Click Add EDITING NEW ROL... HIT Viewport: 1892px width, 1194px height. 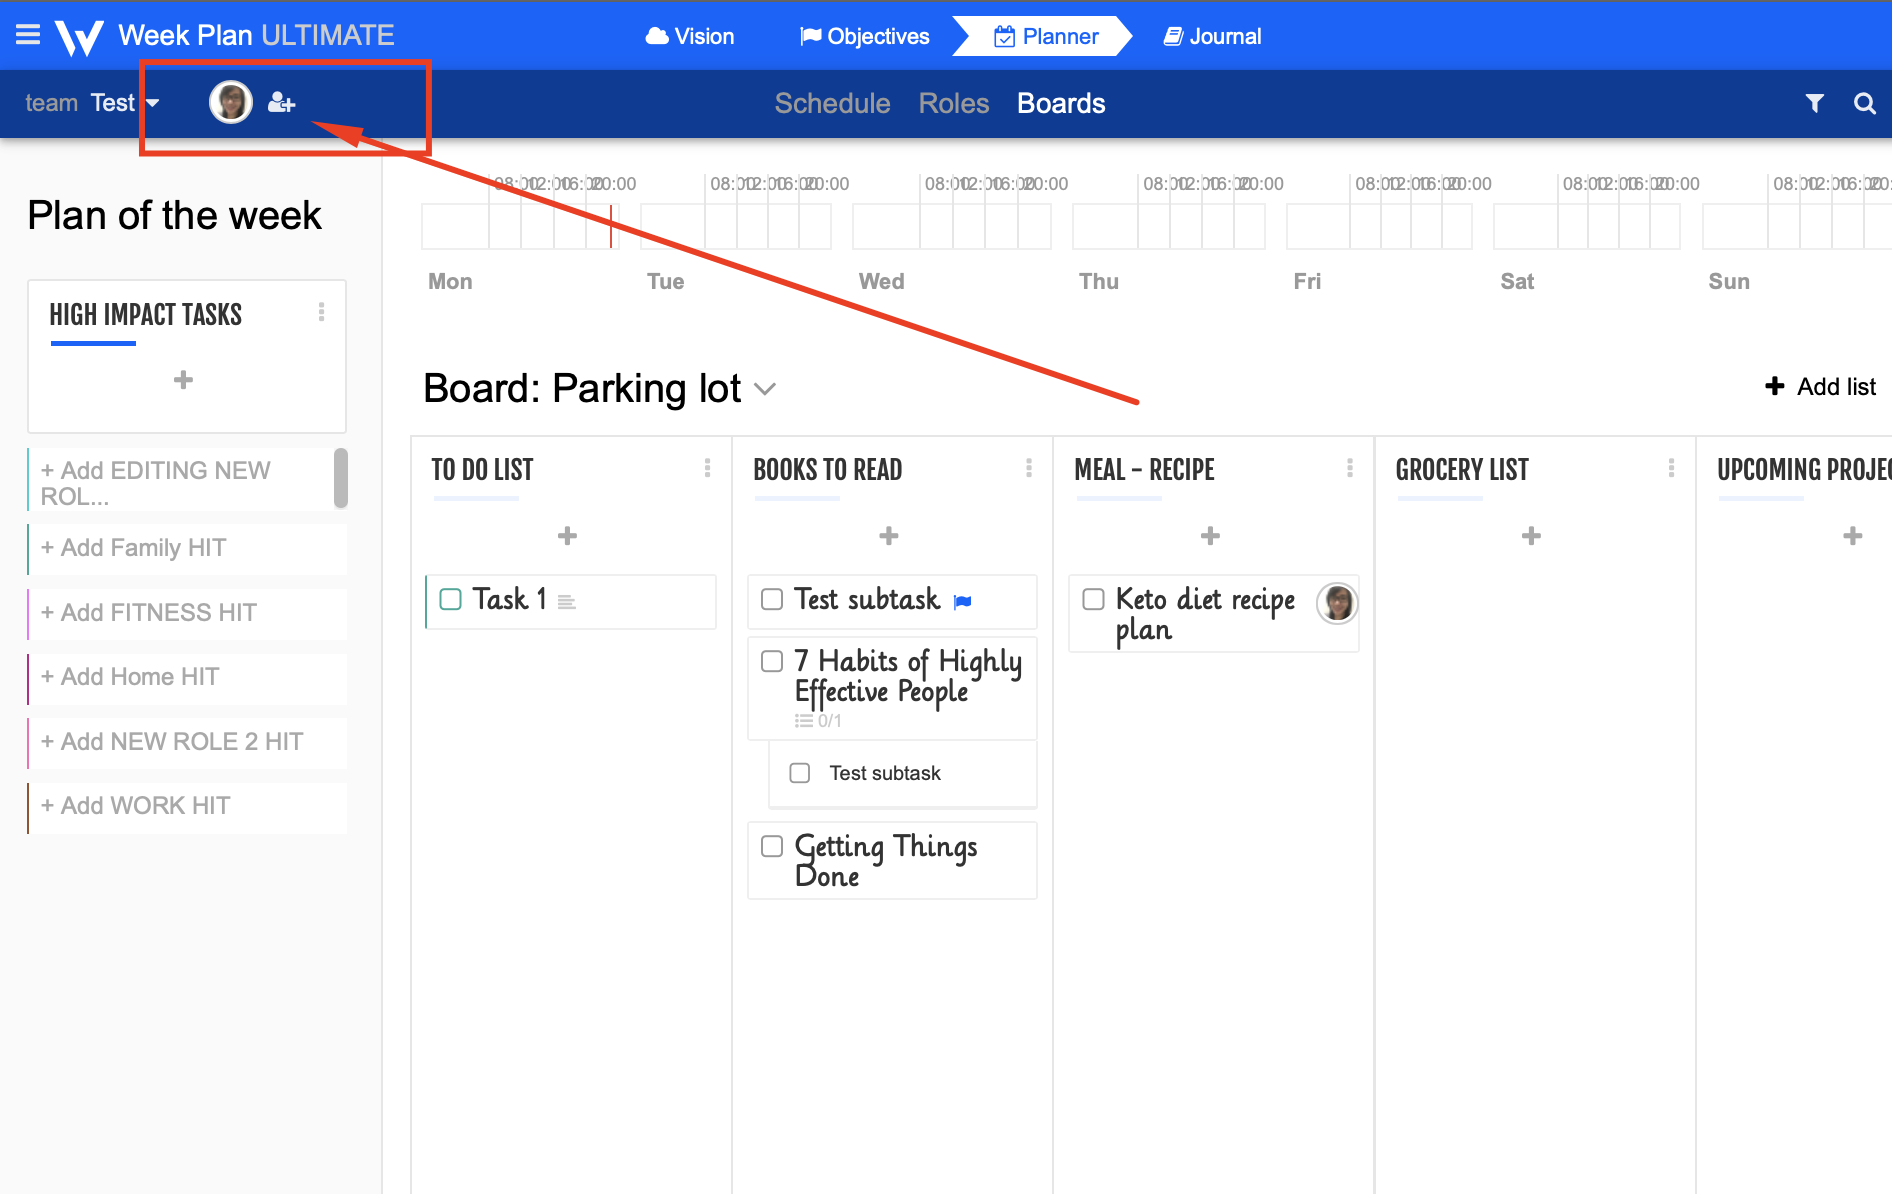pos(181,482)
